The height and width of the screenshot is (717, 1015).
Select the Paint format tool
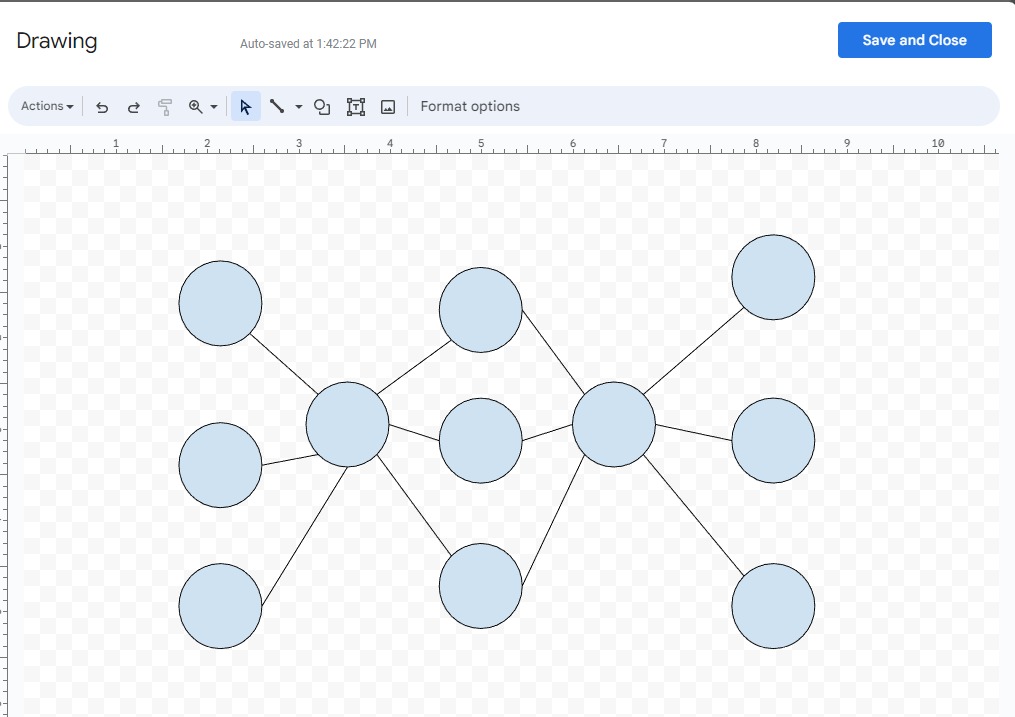164,106
